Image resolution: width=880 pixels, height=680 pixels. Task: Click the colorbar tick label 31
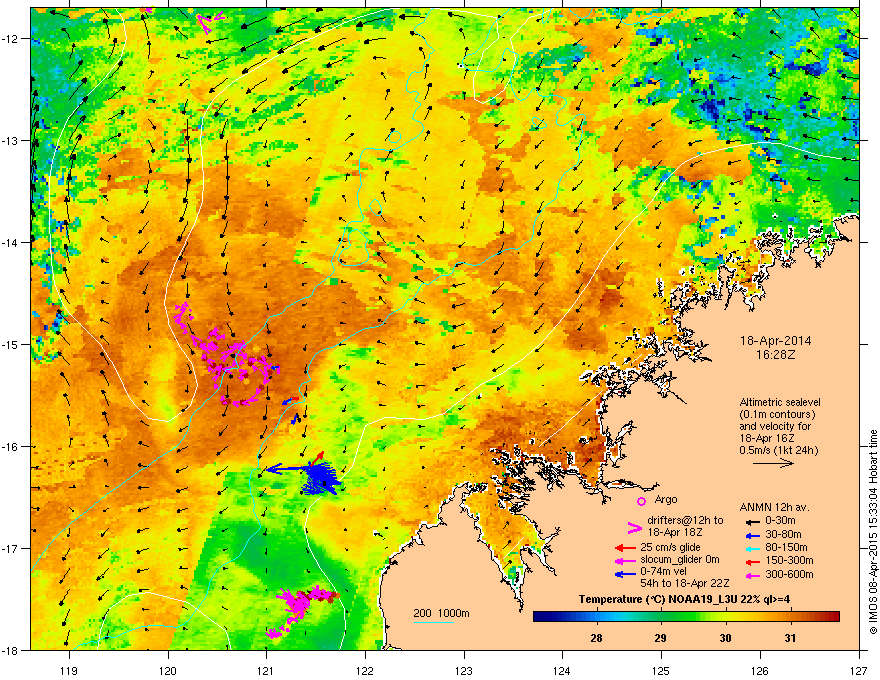(790, 638)
